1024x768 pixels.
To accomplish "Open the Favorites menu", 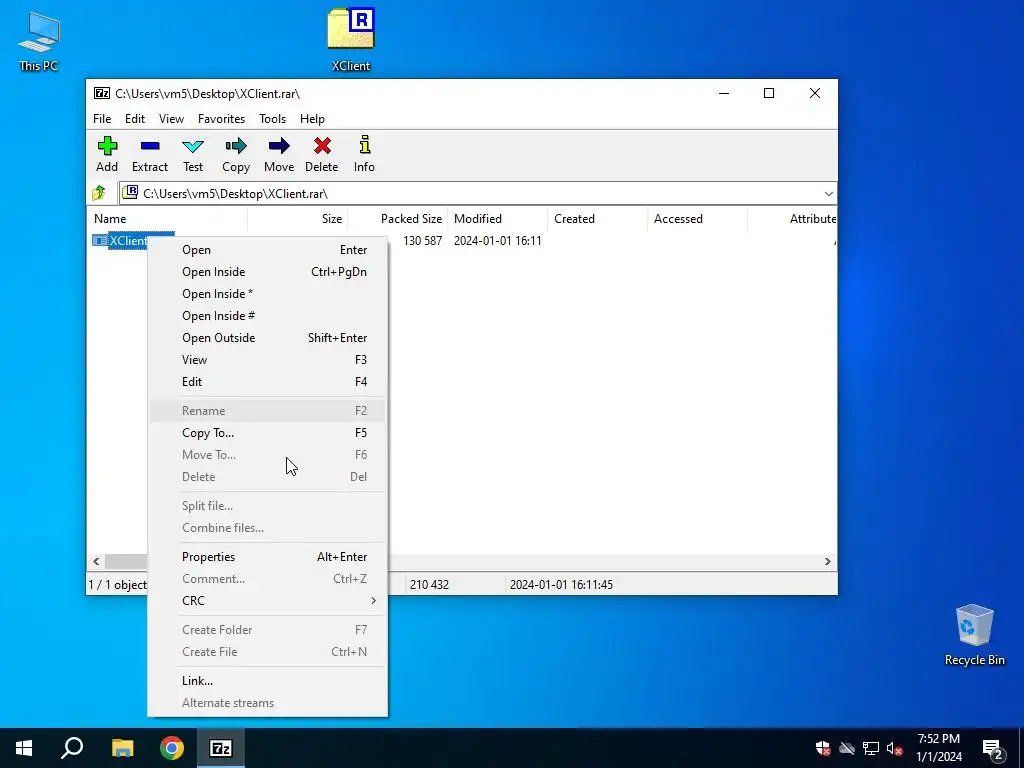I will click(221, 119).
